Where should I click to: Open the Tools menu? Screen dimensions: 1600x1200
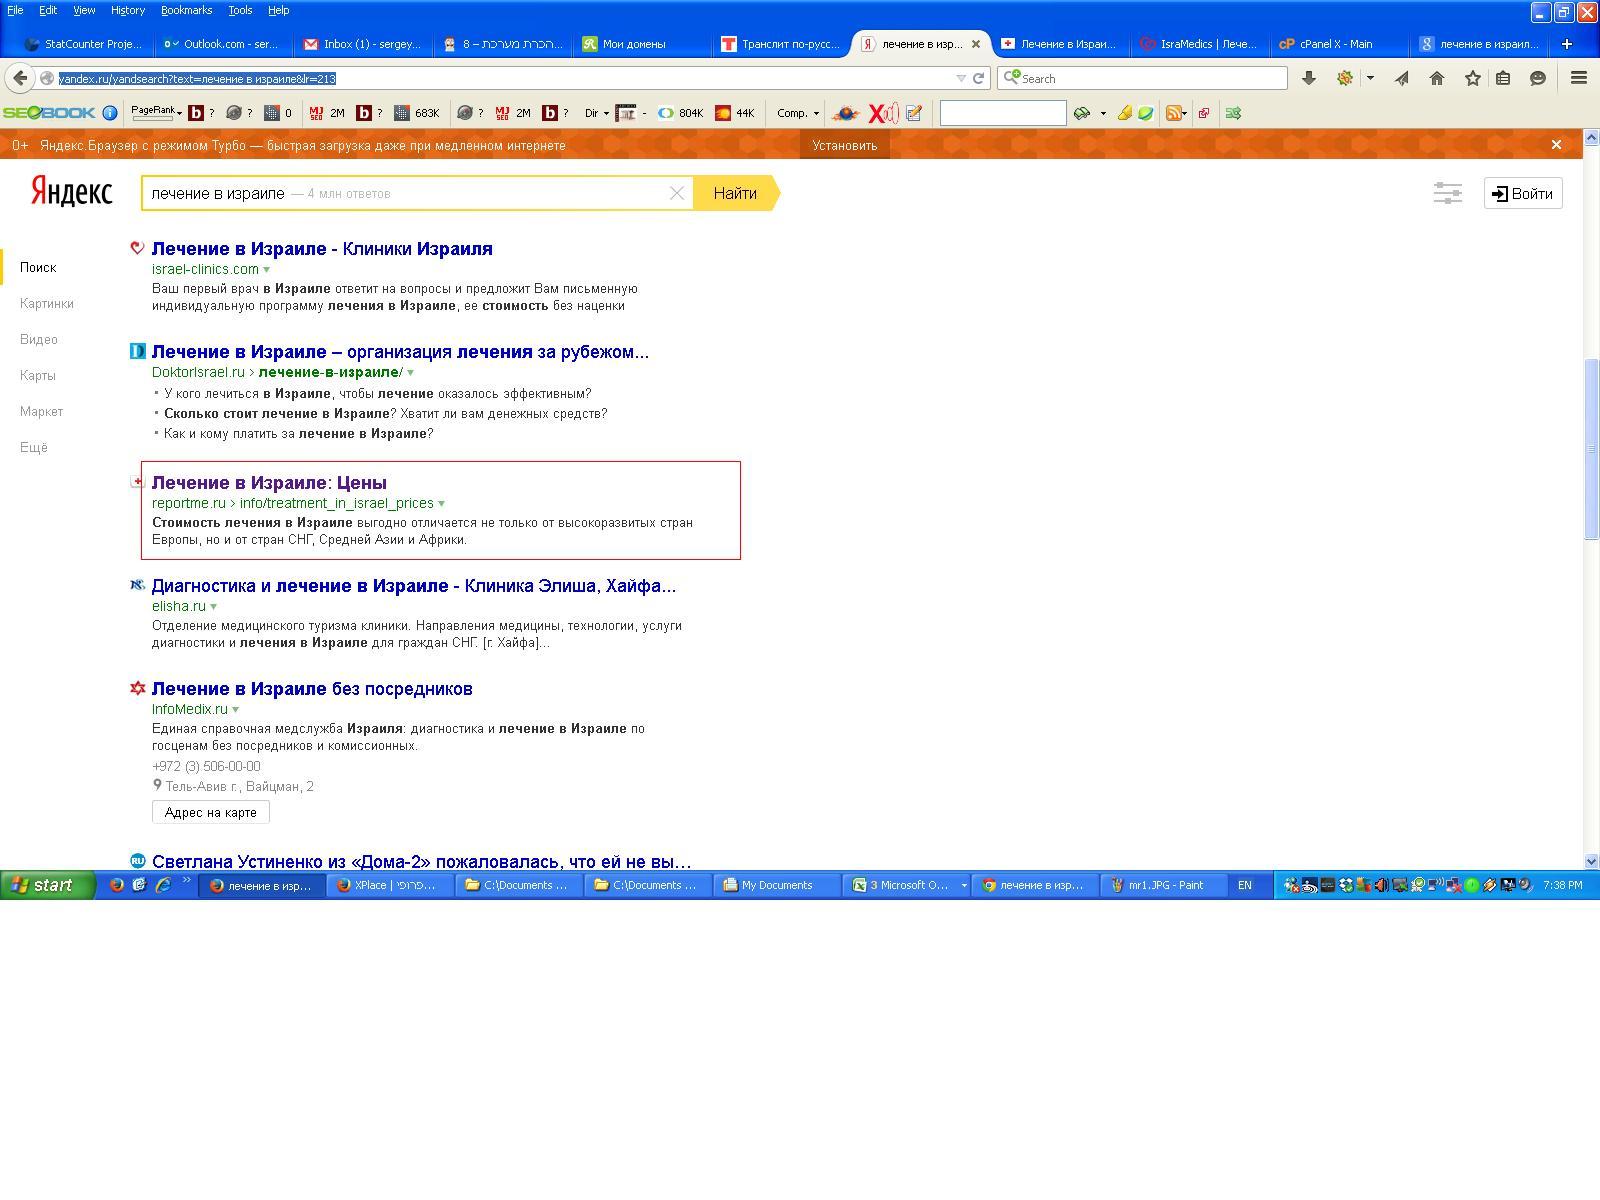pos(240,10)
